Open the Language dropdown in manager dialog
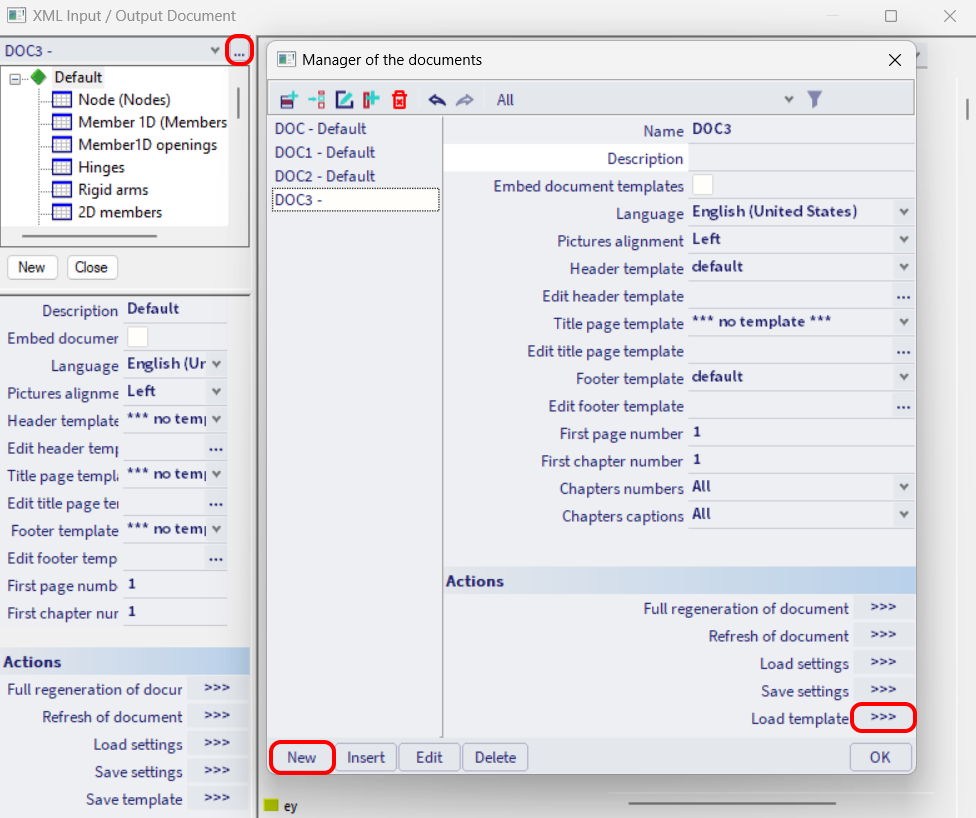The height and width of the screenshot is (818, 976). tap(903, 212)
